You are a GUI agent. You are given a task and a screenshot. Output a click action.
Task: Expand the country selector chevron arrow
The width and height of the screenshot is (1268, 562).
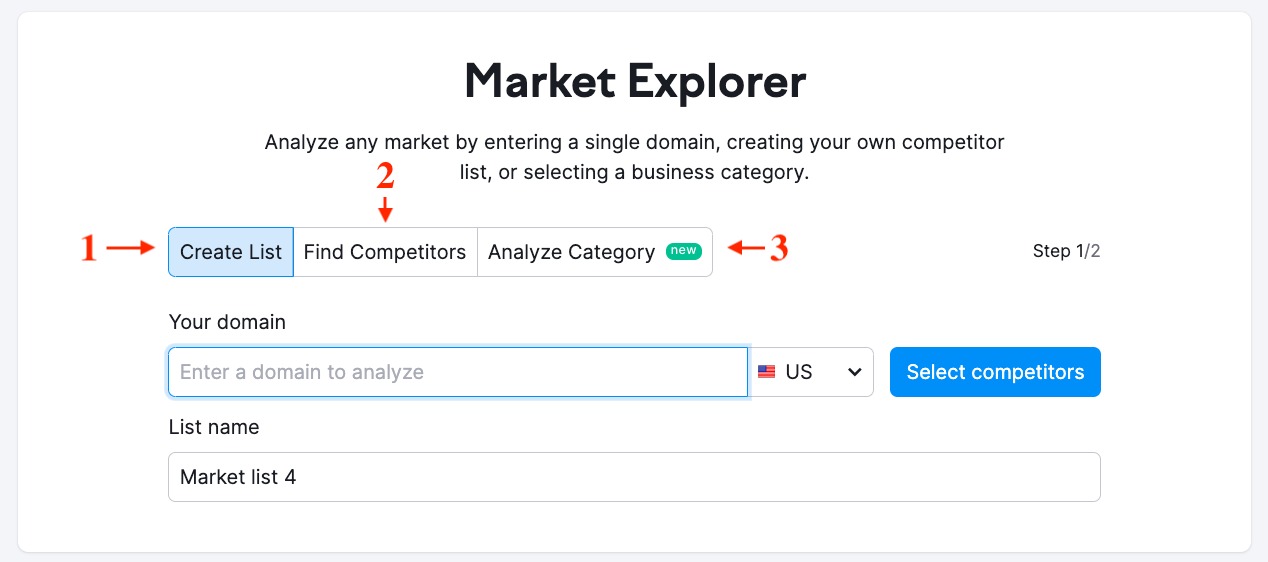point(854,372)
